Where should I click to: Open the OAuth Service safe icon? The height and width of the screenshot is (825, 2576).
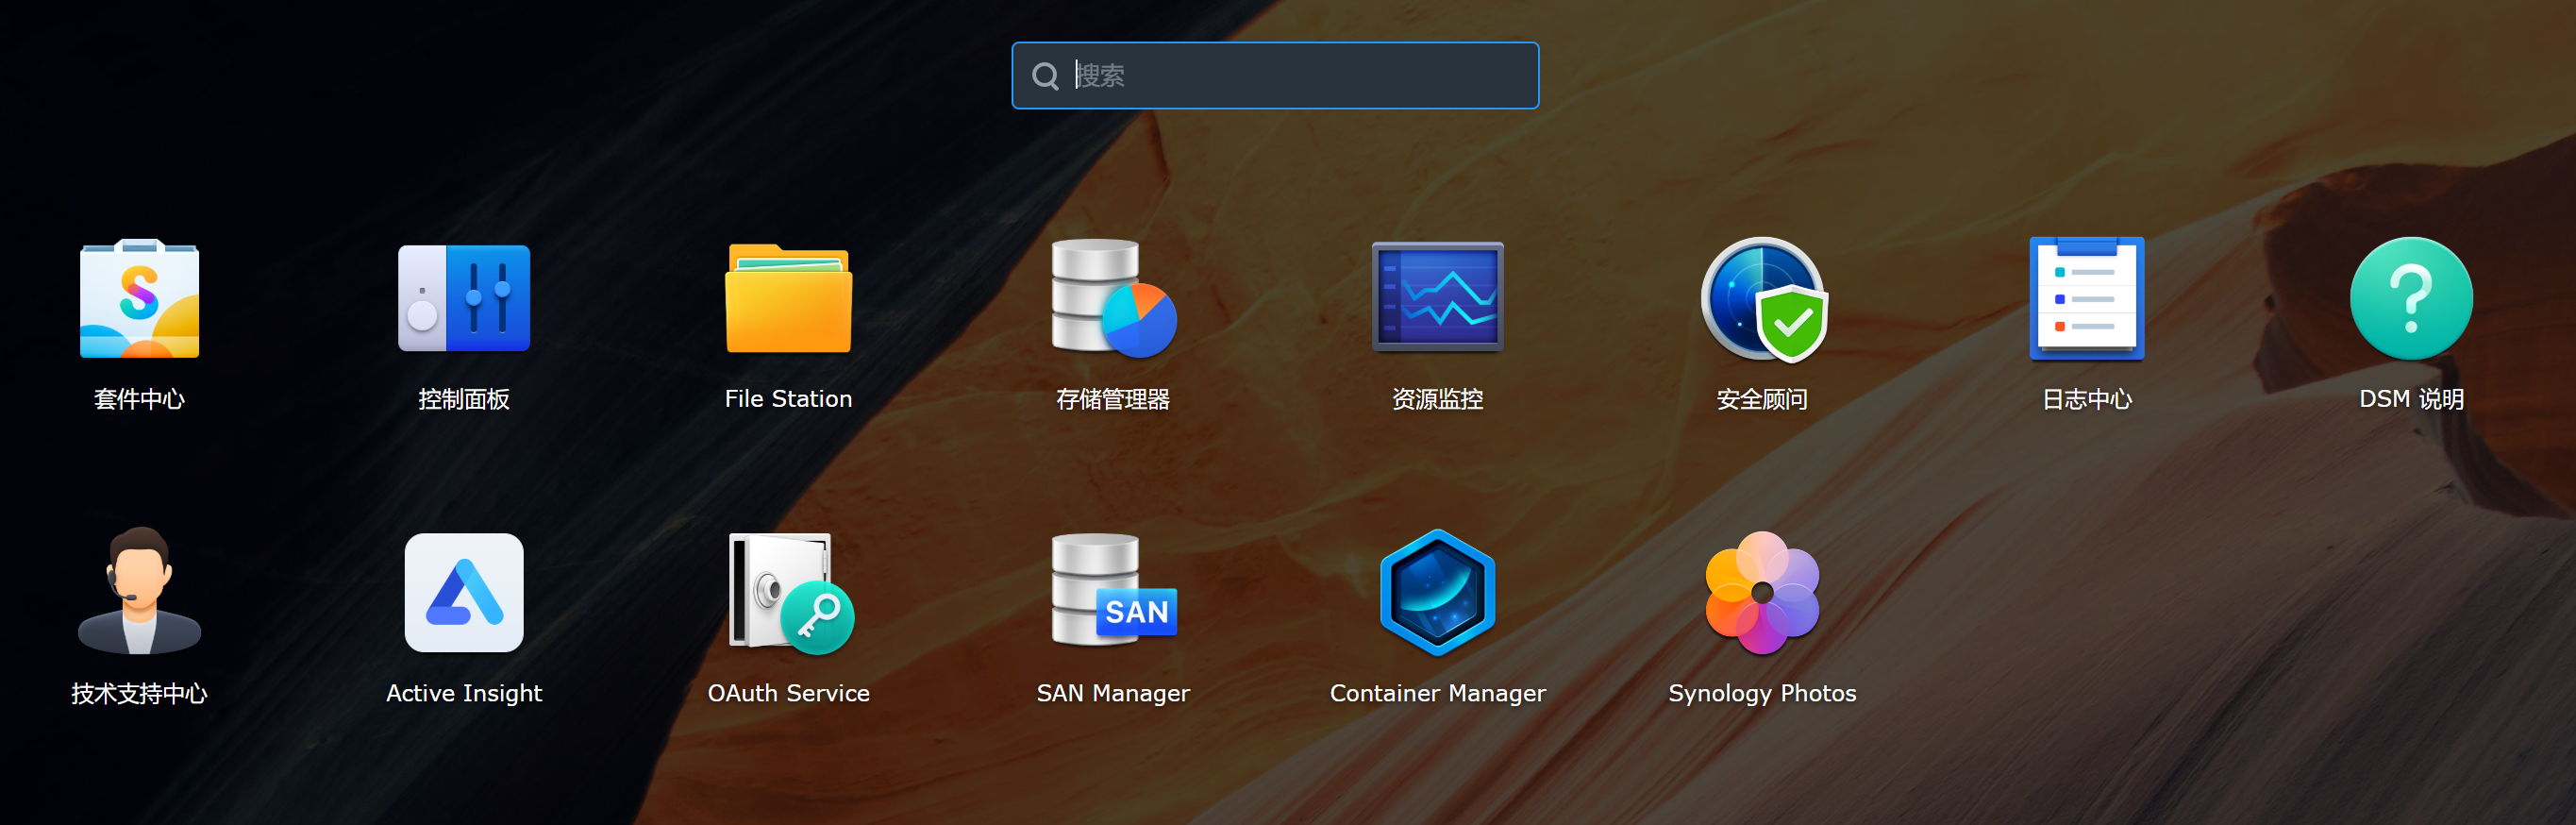[788, 592]
